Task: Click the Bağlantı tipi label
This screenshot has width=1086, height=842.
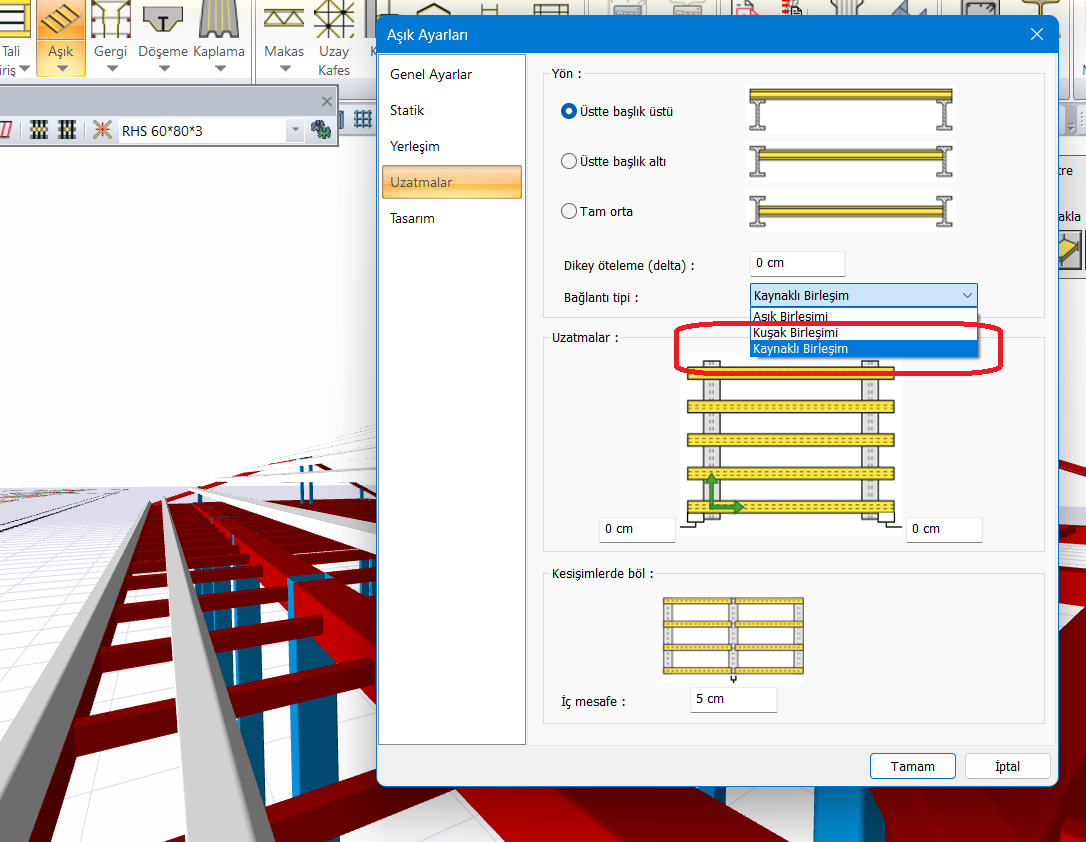Action: (x=601, y=297)
